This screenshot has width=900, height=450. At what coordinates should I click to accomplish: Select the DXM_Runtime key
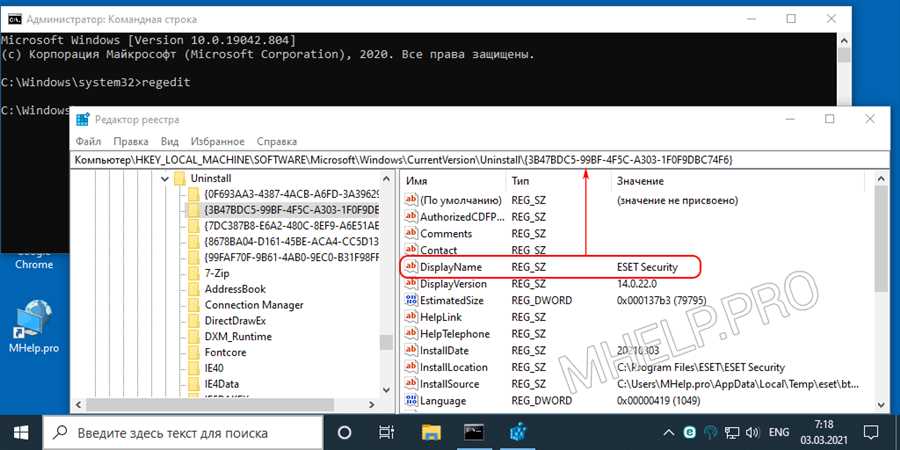tap(238, 336)
